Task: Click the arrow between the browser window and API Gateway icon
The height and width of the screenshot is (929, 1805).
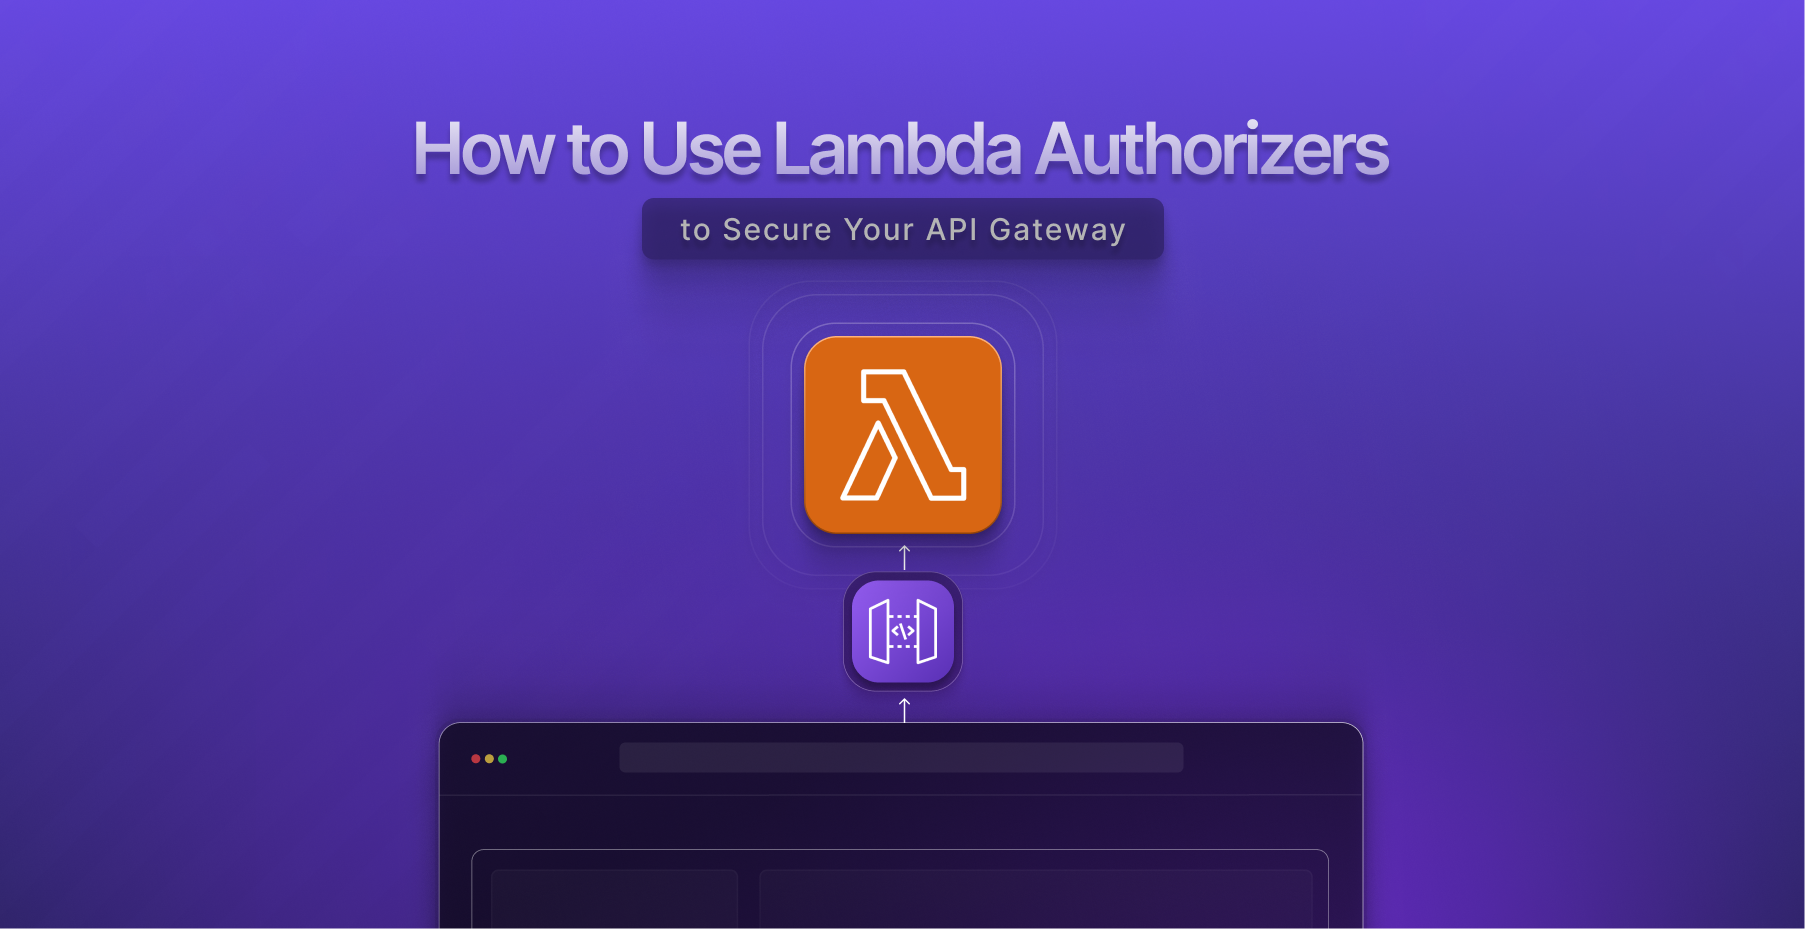Action: (904, 710)
